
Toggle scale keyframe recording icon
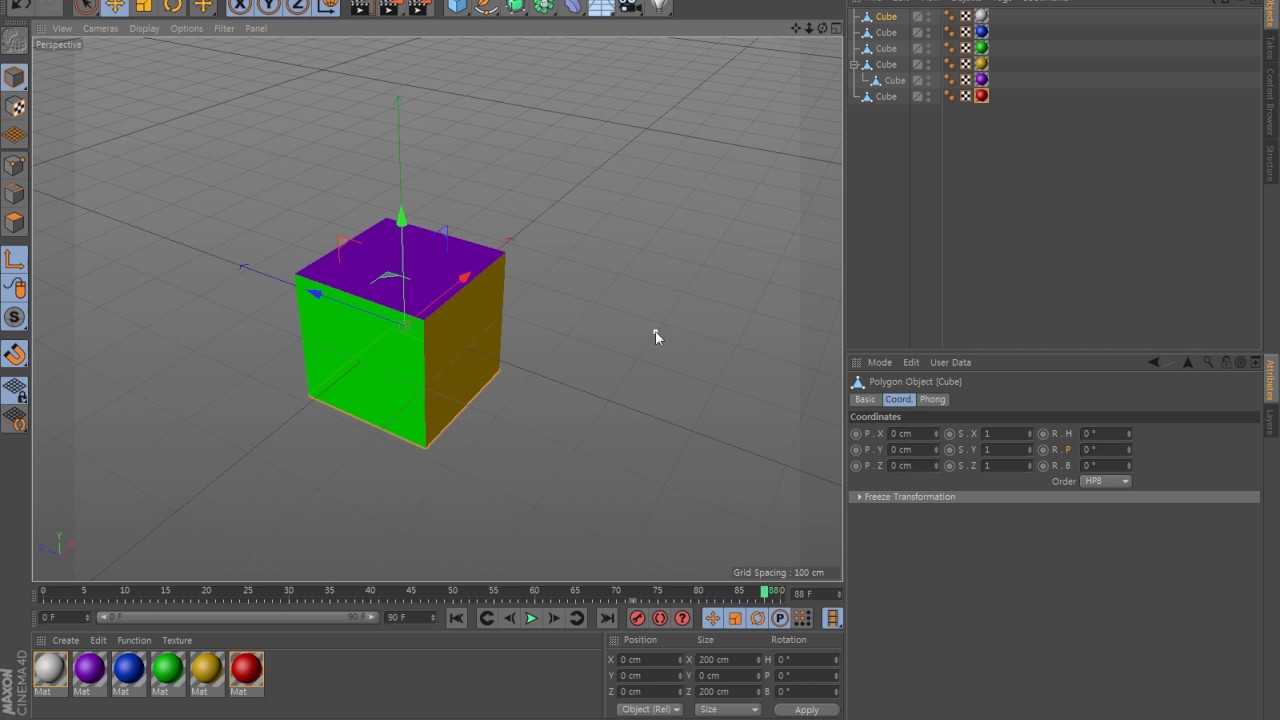click(x=735, y=618)
